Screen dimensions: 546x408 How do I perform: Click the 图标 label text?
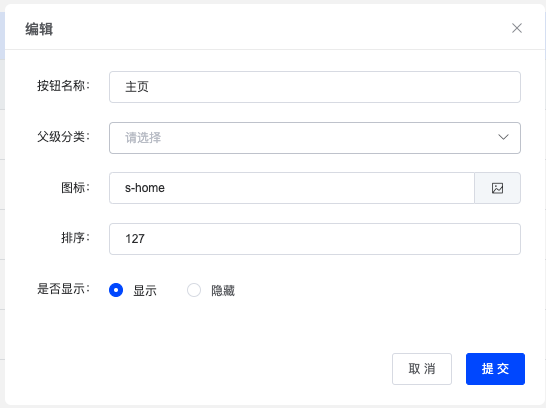76,188
